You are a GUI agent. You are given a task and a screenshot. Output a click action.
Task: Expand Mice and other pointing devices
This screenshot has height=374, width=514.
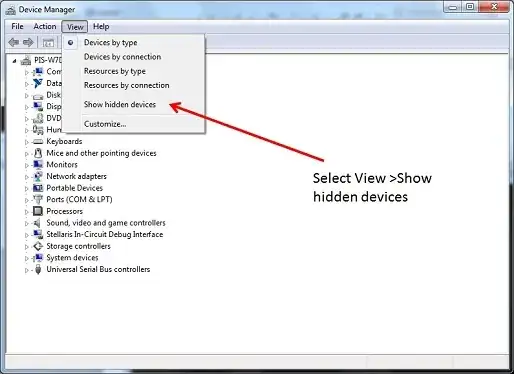(x=27, y=154)
